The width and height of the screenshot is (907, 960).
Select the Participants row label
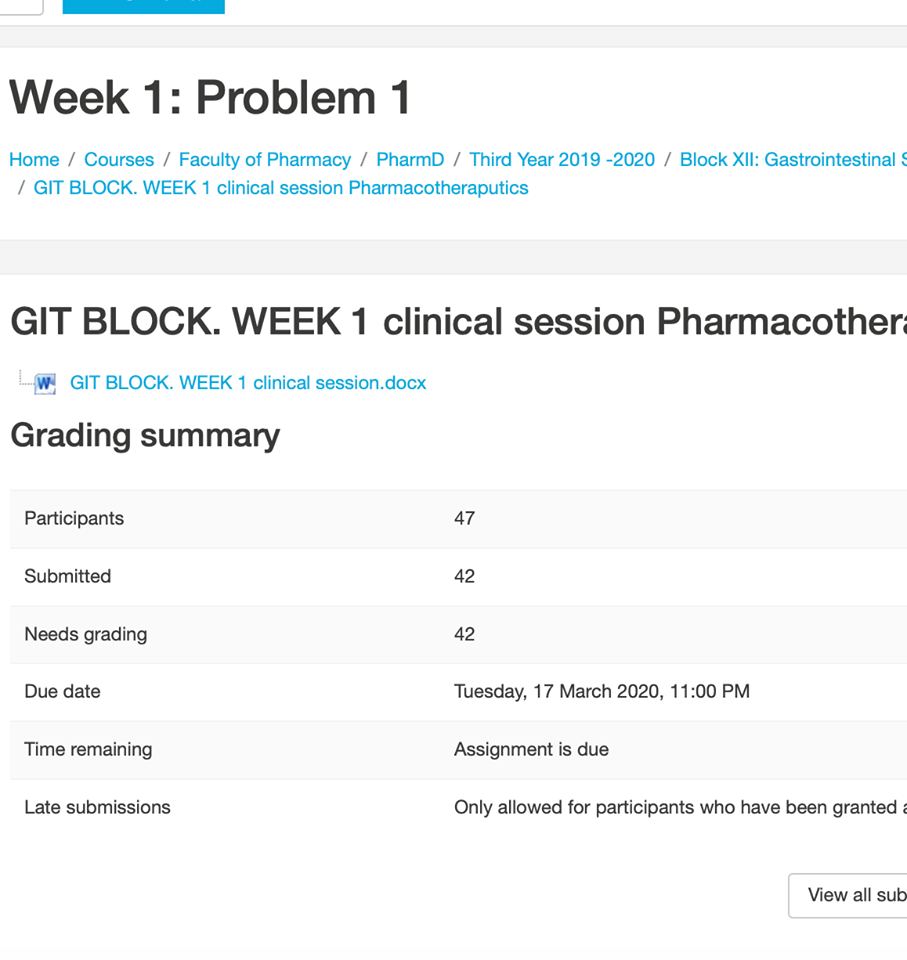(74, 518)
